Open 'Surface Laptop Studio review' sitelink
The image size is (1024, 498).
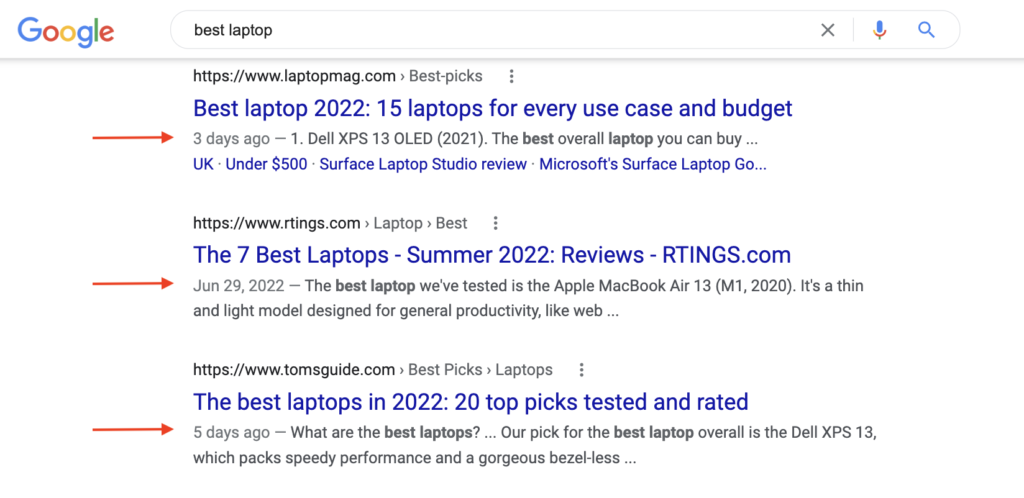point(423,164)
